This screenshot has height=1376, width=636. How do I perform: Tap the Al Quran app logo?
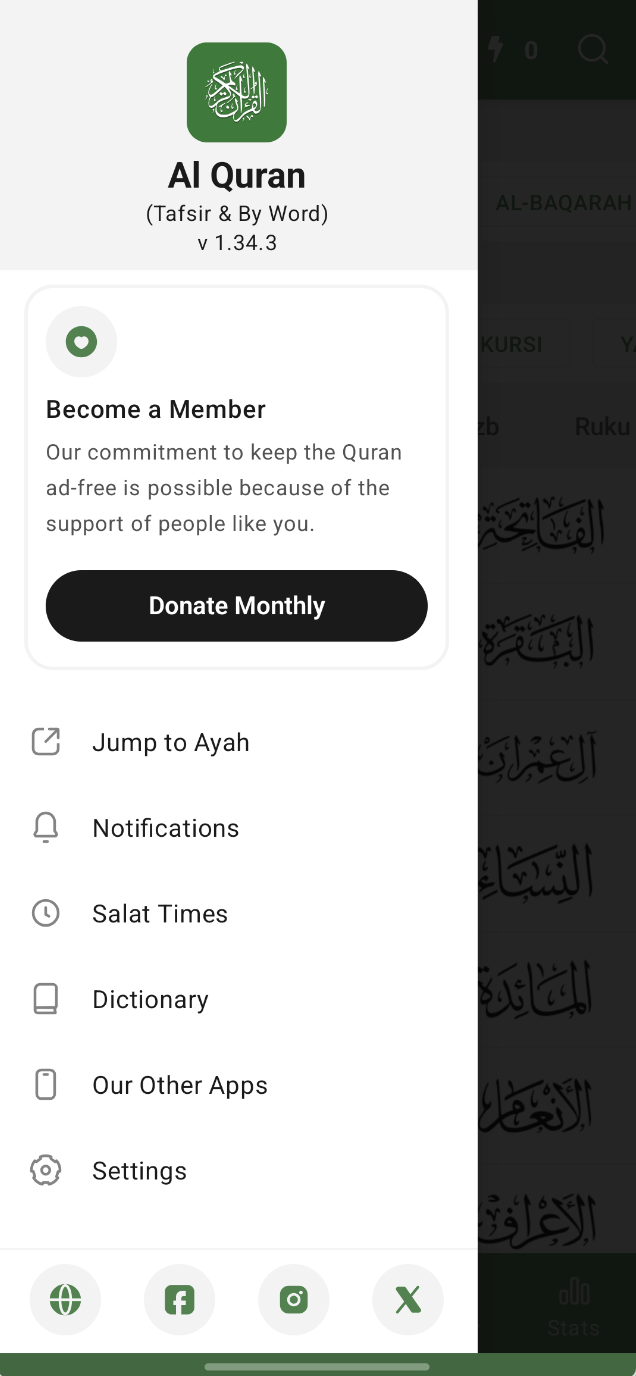[237, 92]
